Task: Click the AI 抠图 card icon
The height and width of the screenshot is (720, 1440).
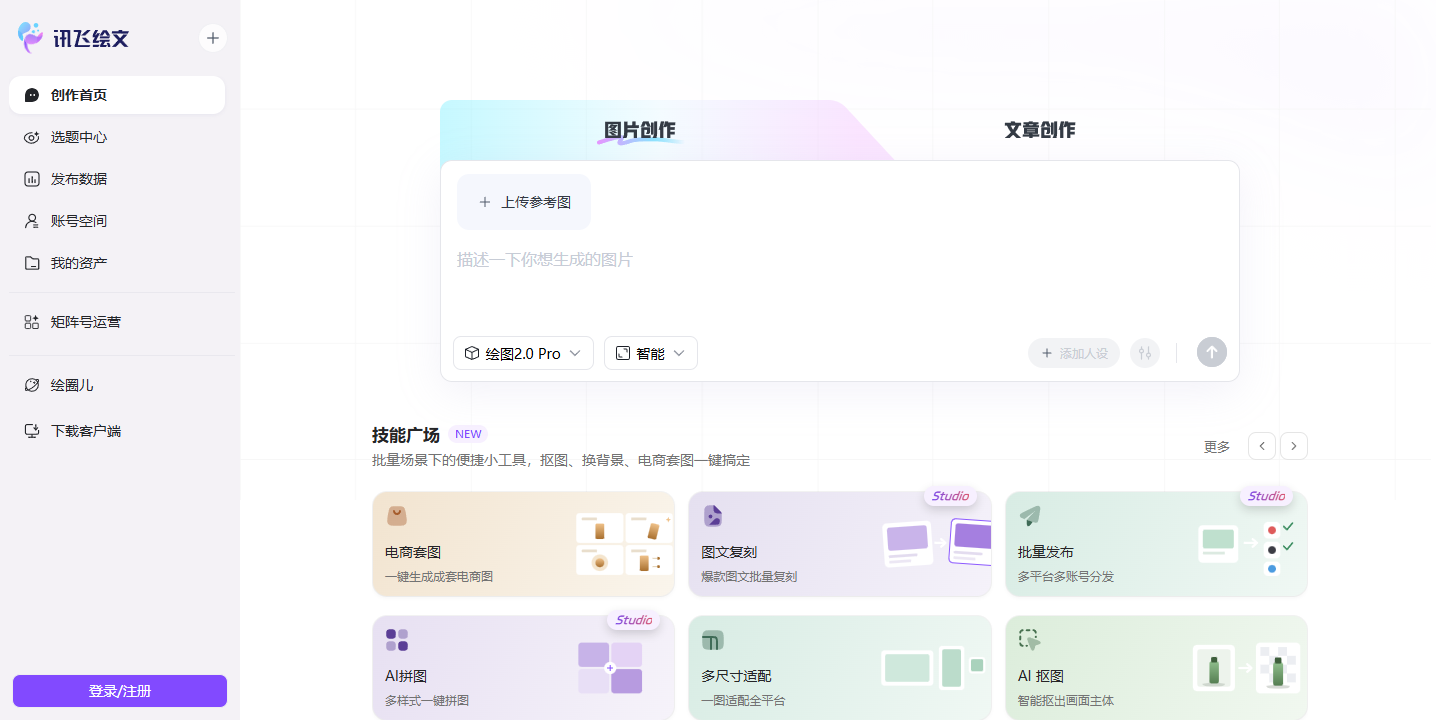Action: pos(1029,640)
